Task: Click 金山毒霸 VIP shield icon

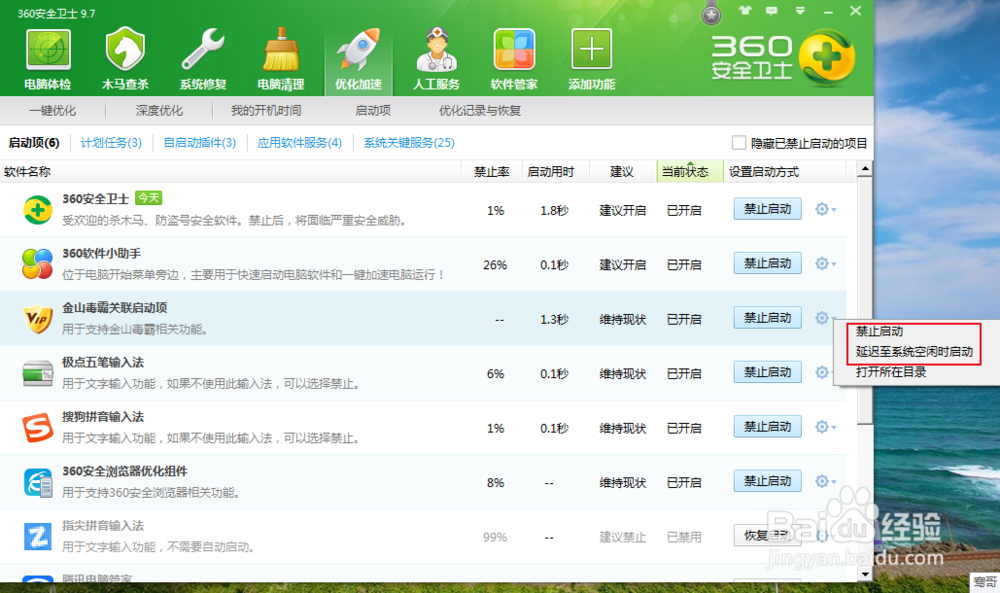Action: coord(38,319)
